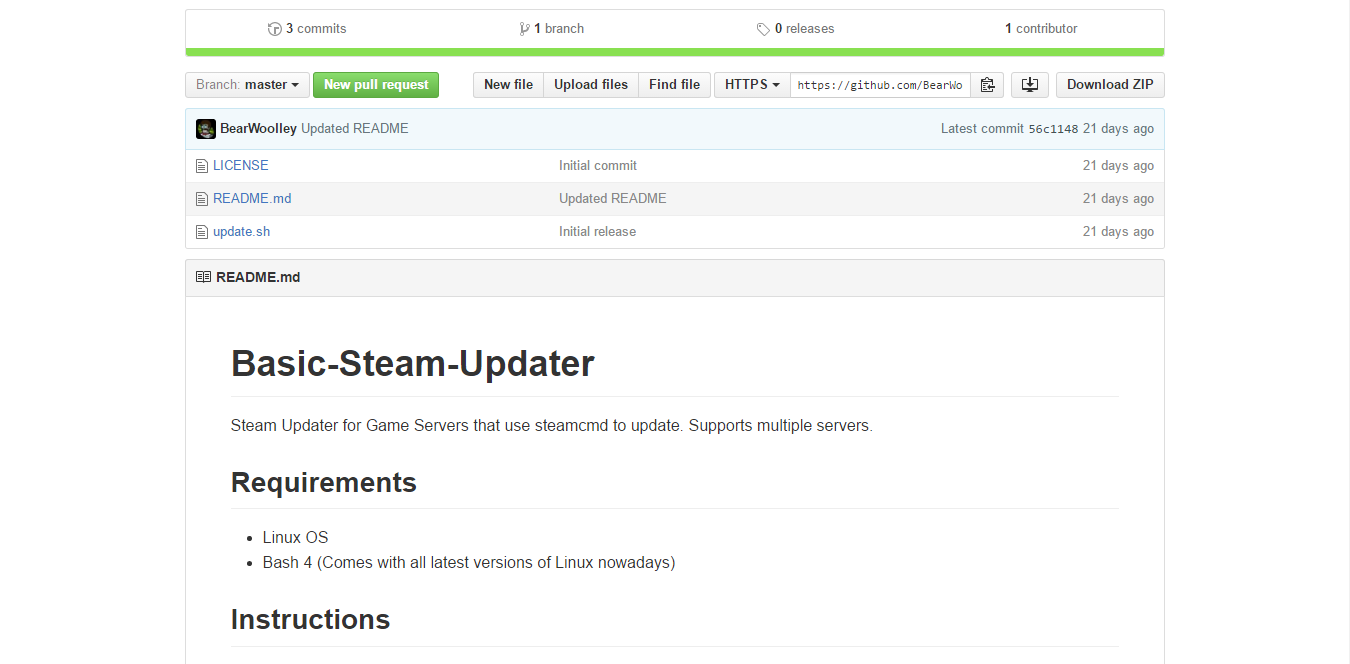Open the Branch master selector
Viewport: 1350px width, 664px height.
click(246, 85)
